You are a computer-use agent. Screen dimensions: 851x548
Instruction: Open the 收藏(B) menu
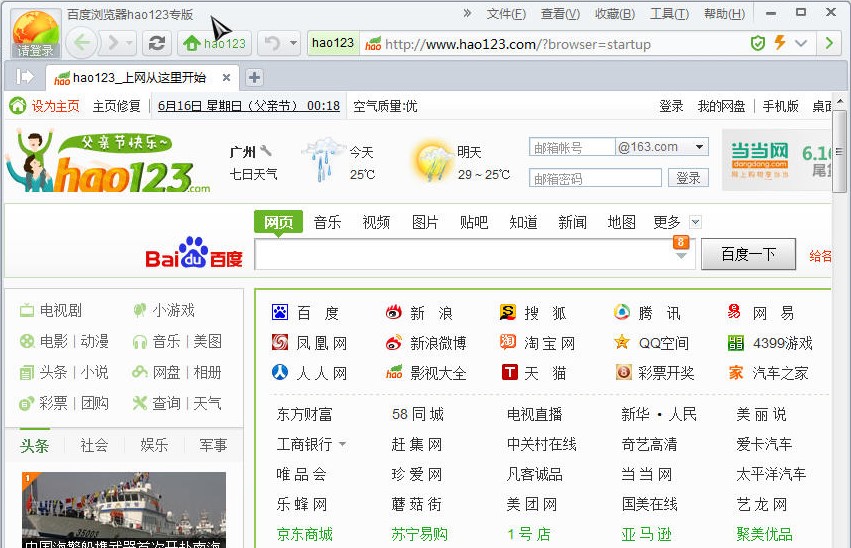click(x=614, y=14)
